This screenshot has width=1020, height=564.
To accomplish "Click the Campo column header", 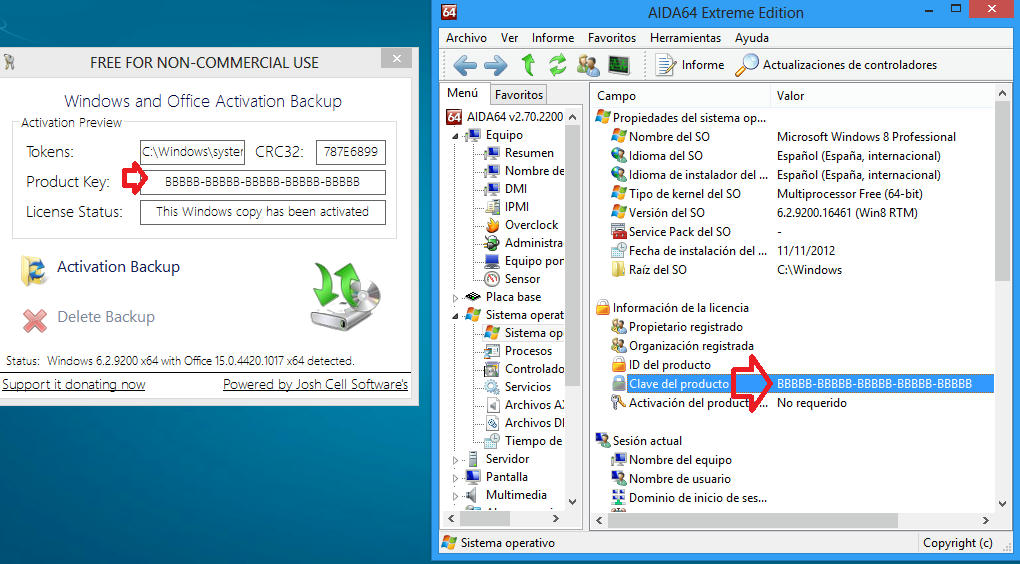I will pos(680,96).
